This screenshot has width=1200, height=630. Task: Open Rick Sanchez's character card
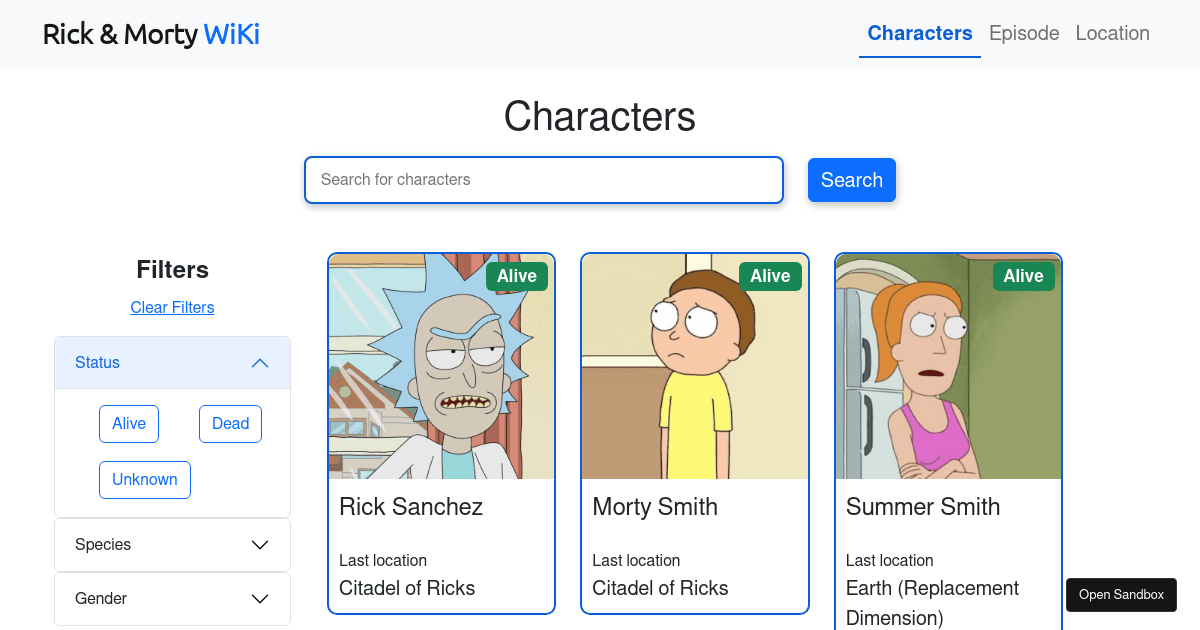point(441,432)
